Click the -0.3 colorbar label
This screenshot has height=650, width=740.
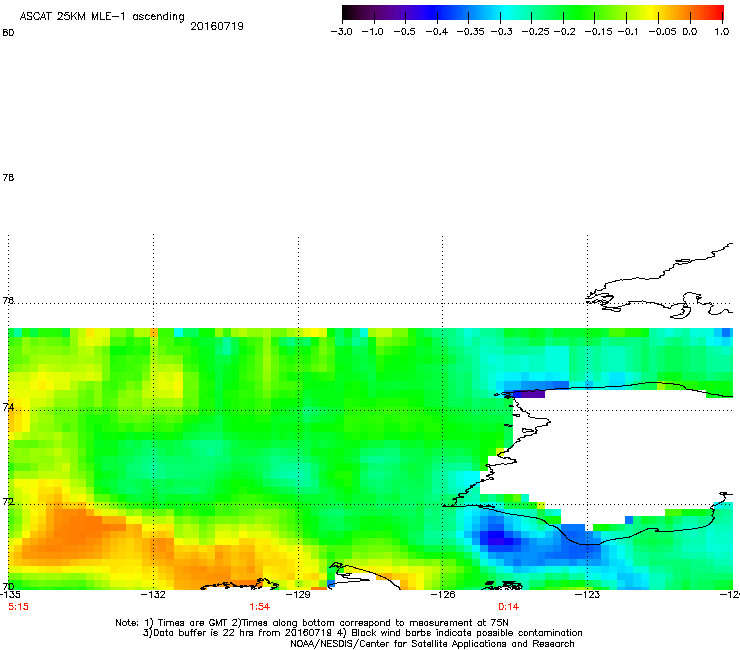click(x=502, y=32)
